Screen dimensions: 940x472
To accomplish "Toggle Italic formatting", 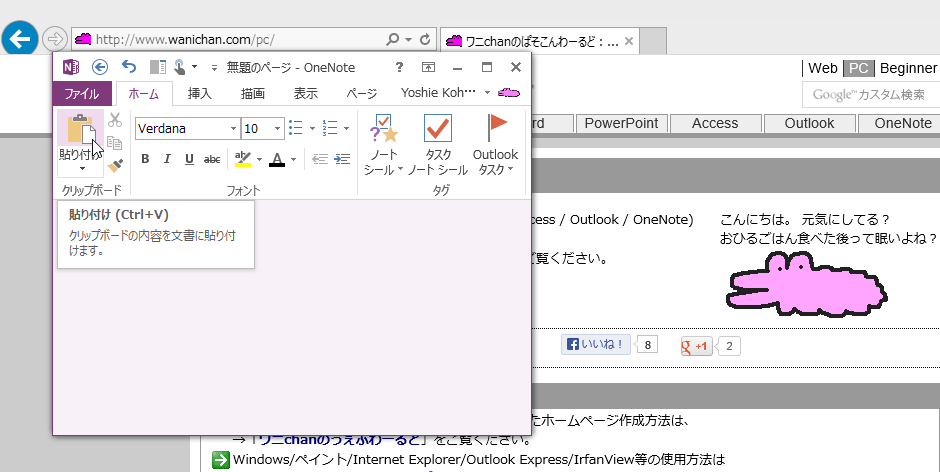I will [x=167, y=159].
